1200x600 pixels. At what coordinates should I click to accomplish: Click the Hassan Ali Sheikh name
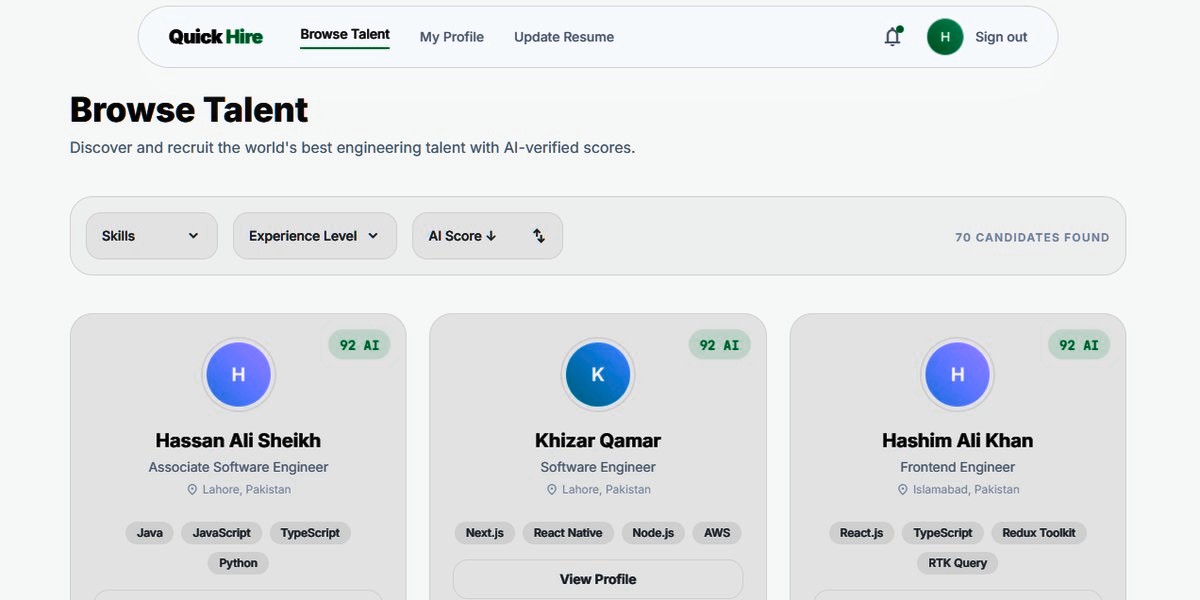coord(238,441)
